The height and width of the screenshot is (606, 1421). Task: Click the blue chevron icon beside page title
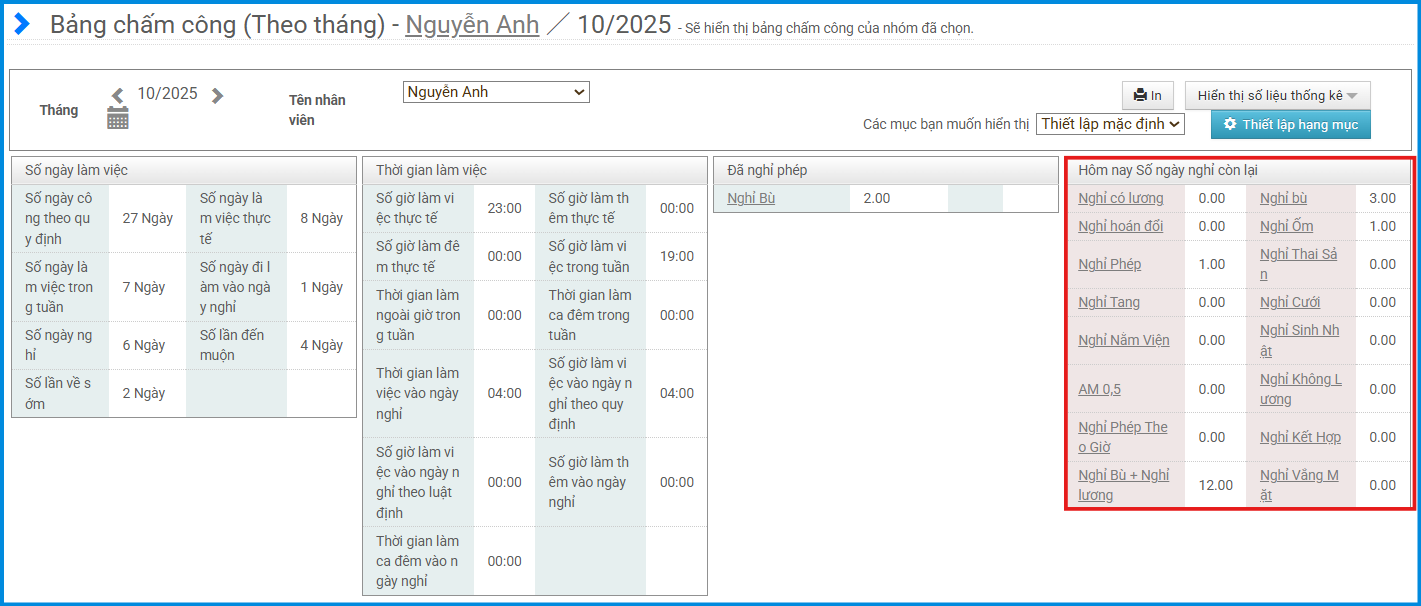[x=22, y=24]
